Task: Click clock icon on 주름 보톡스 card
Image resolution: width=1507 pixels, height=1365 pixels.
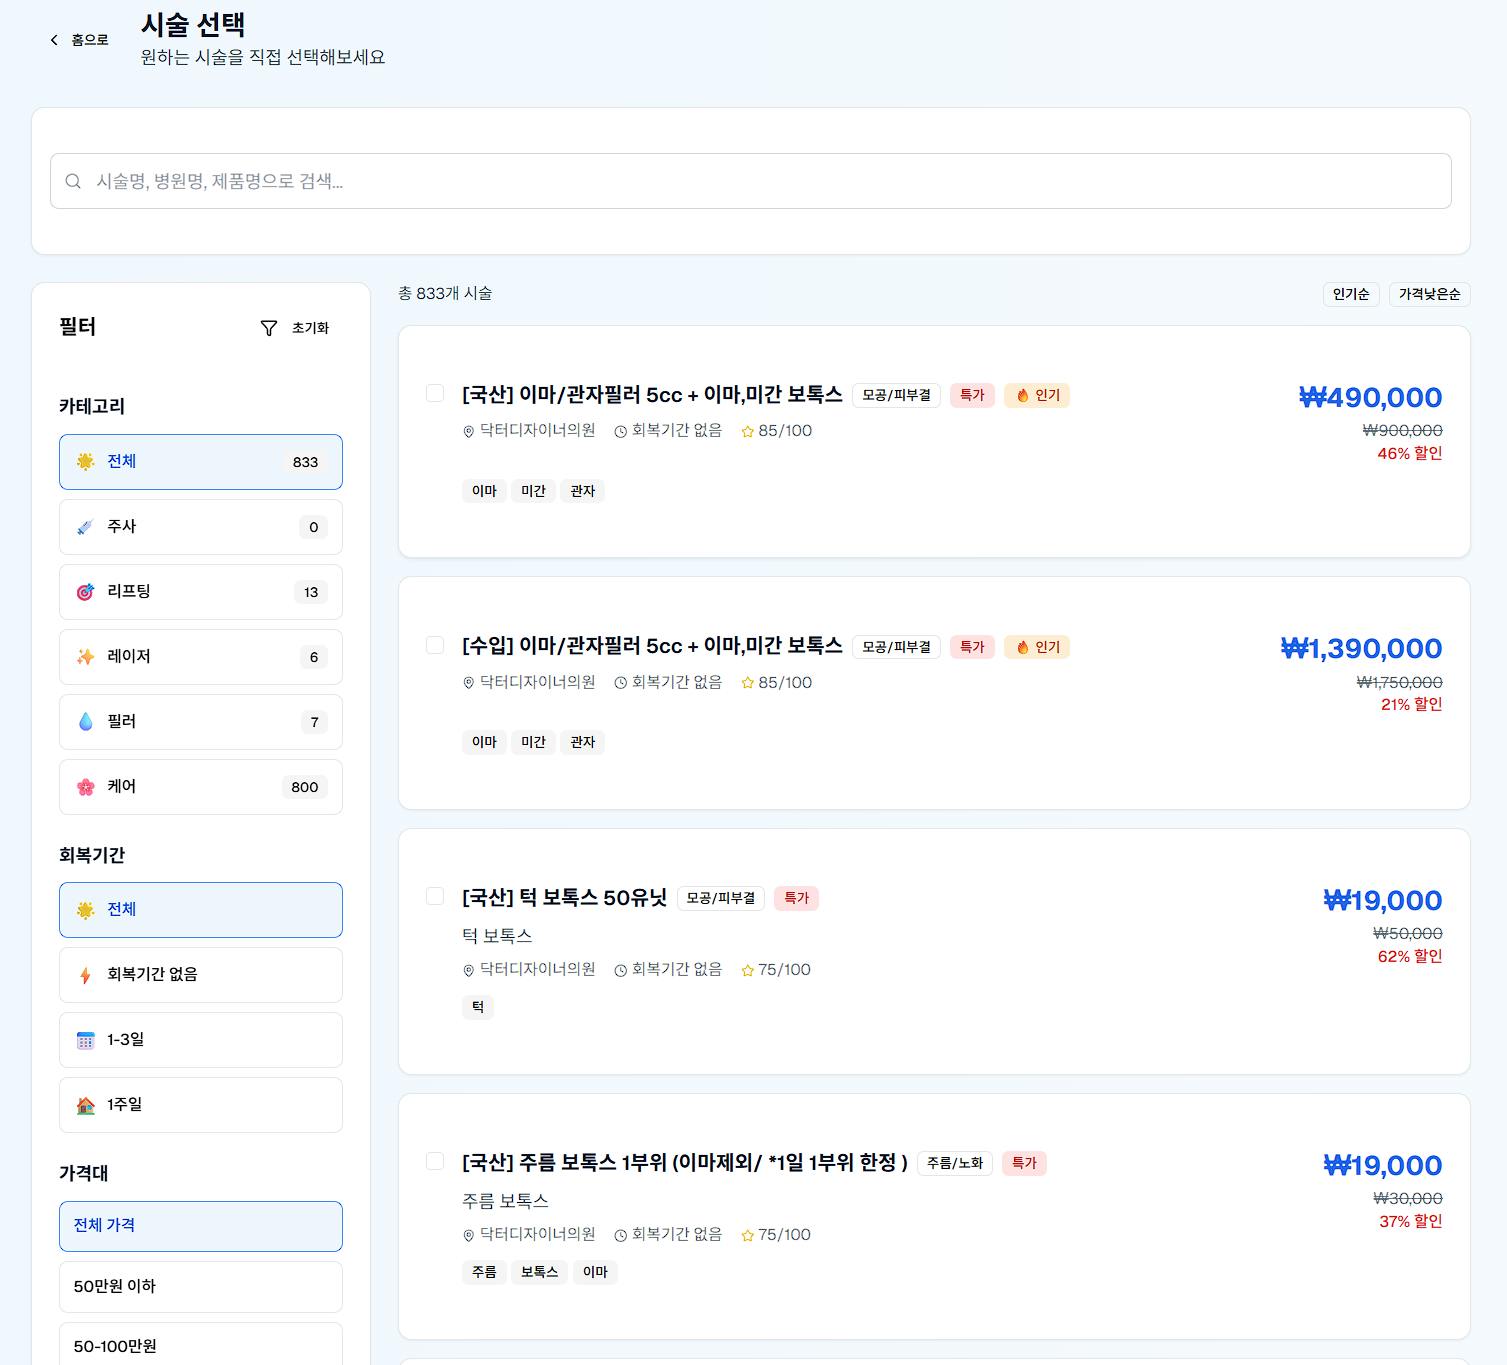Action: point(620,1235)
